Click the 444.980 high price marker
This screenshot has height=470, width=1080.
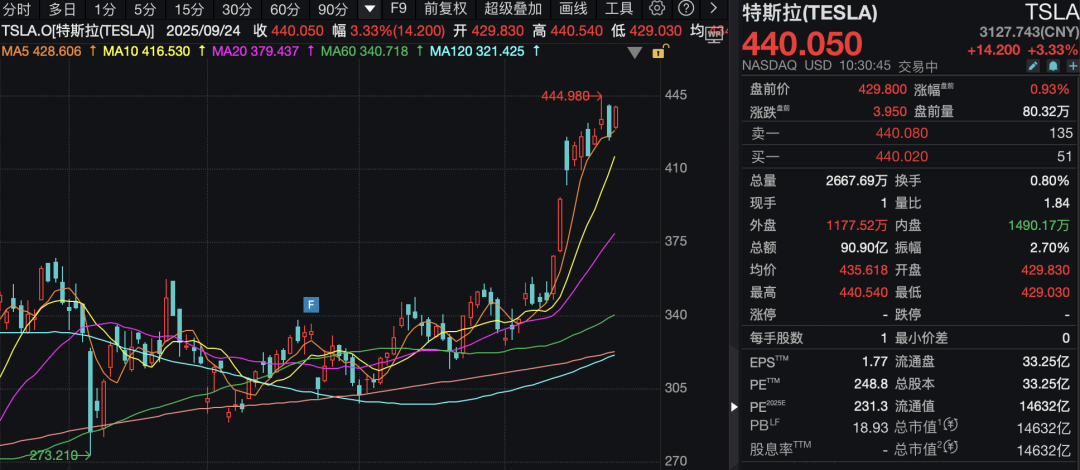(x=565, y=96)
